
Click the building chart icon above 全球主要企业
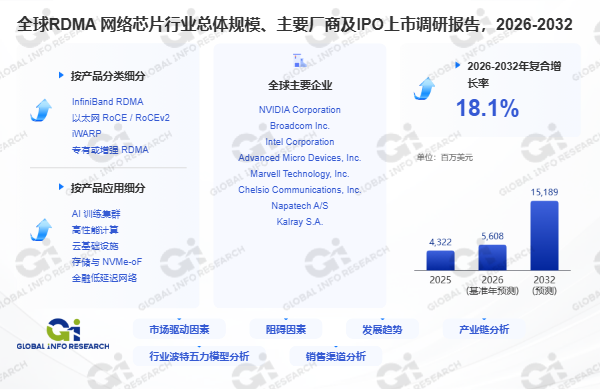click(x=300, y=60)
